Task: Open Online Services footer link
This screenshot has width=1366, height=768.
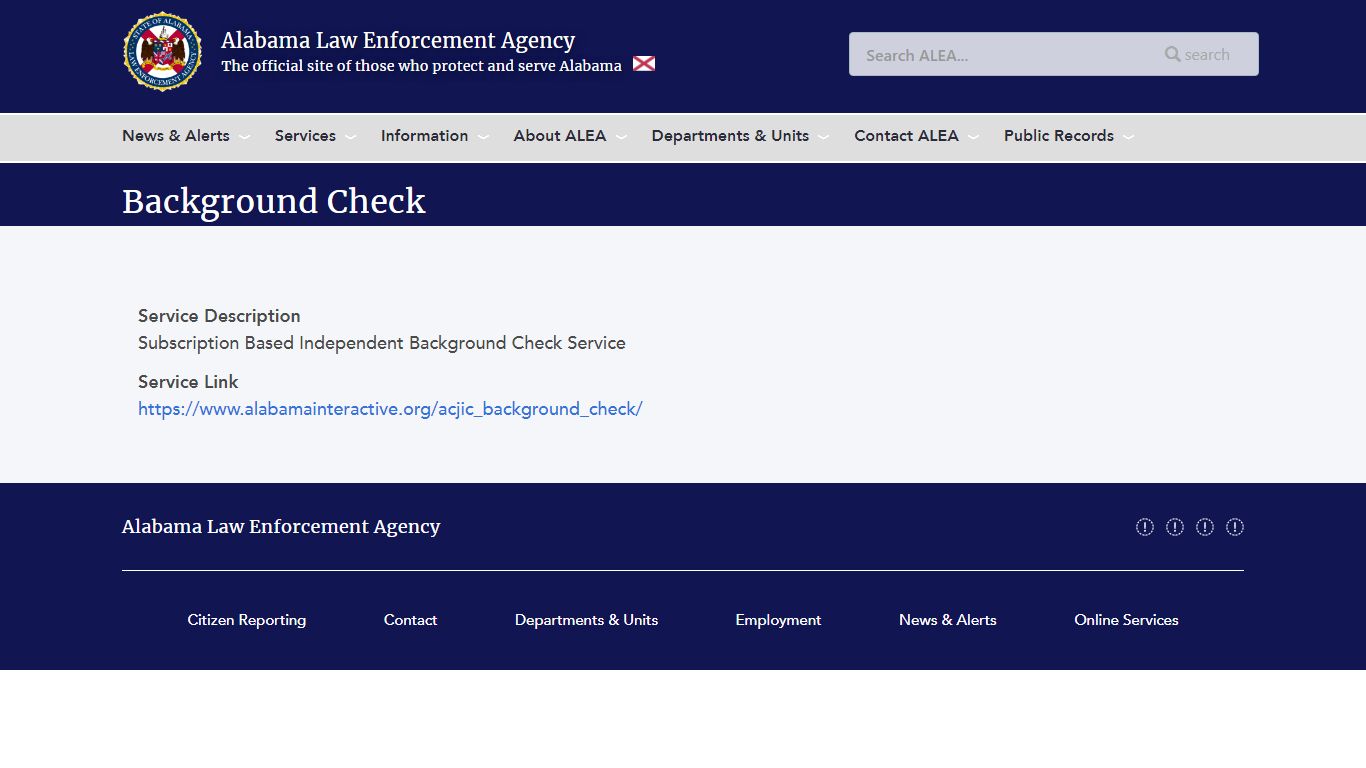Action: point(1127,620)
